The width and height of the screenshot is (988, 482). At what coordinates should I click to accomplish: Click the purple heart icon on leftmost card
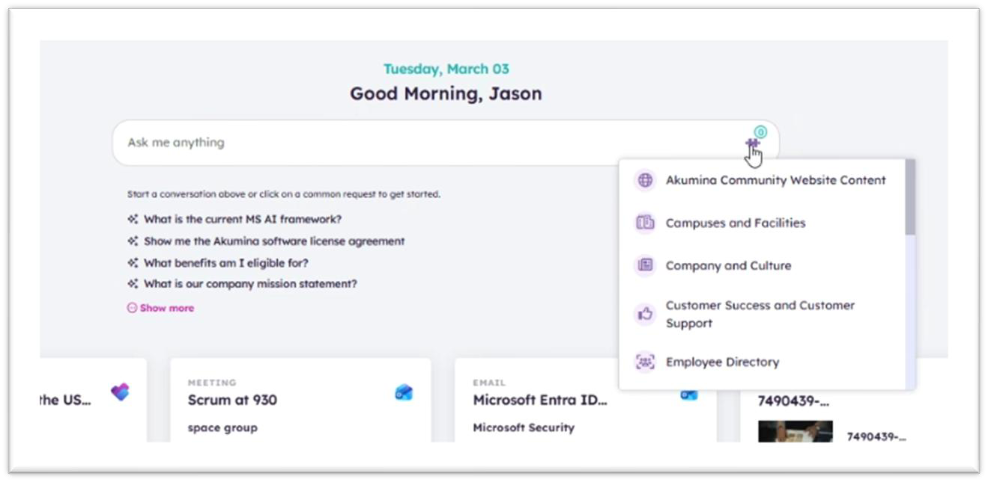point(120,392)
